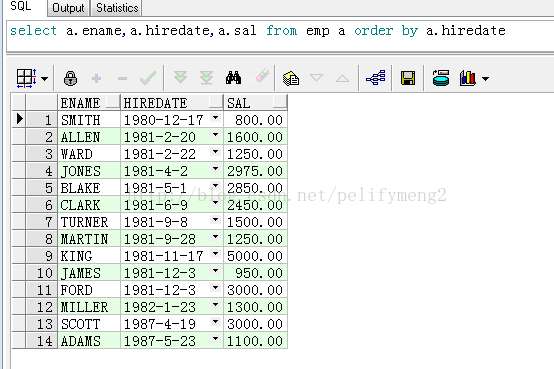Open date dropdown for 1981-2-22
The image size is (554, 369).
pyautogui.click(x=215, y=152)
